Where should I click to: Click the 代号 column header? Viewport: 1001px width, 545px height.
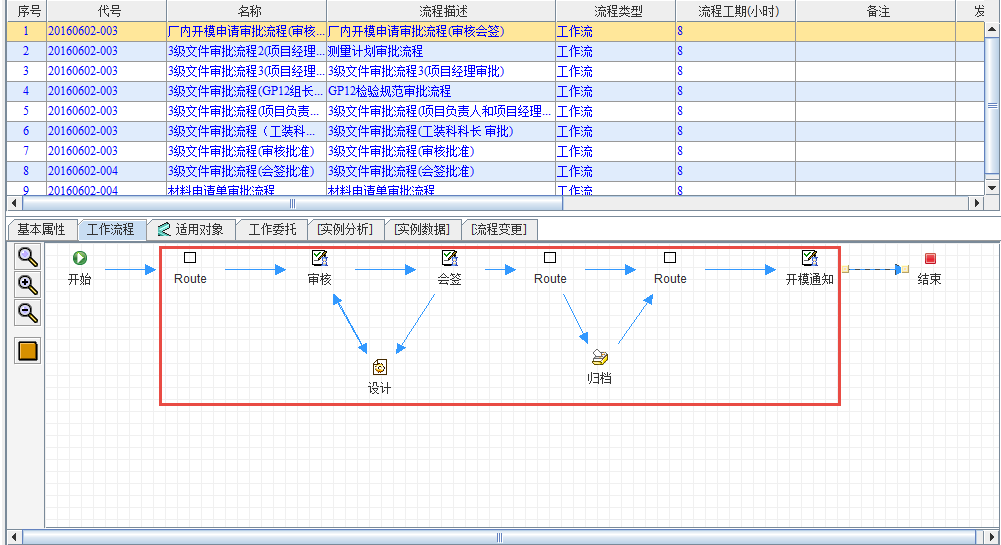[x=107, y=11]
